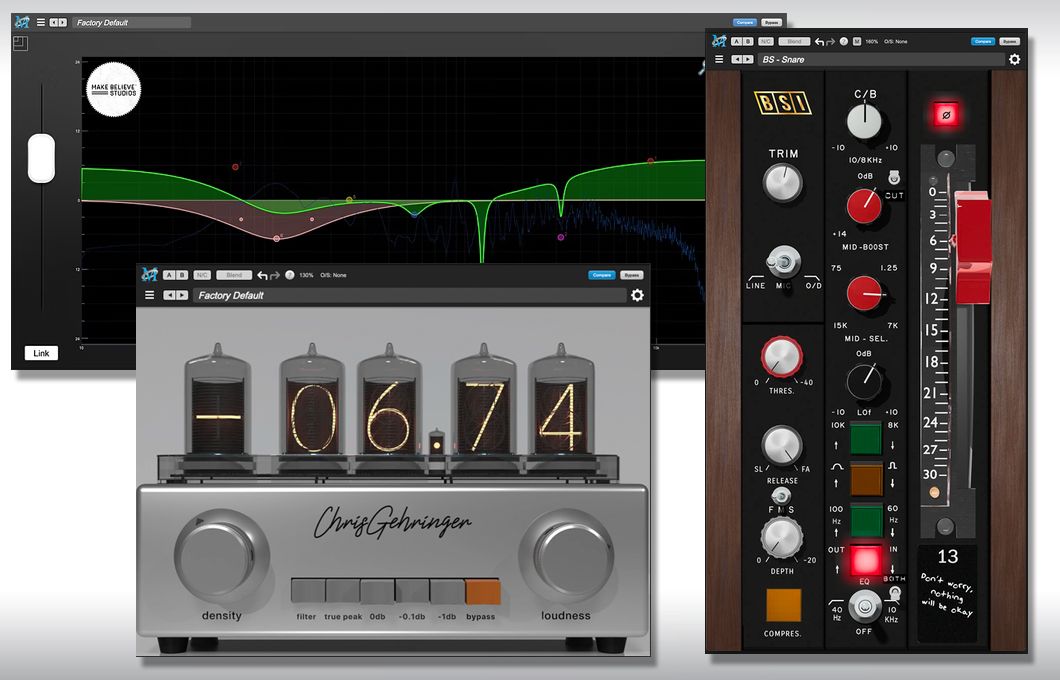
Task: Open Factory Default preset list in tube limiter
Action: coord(410,295)
